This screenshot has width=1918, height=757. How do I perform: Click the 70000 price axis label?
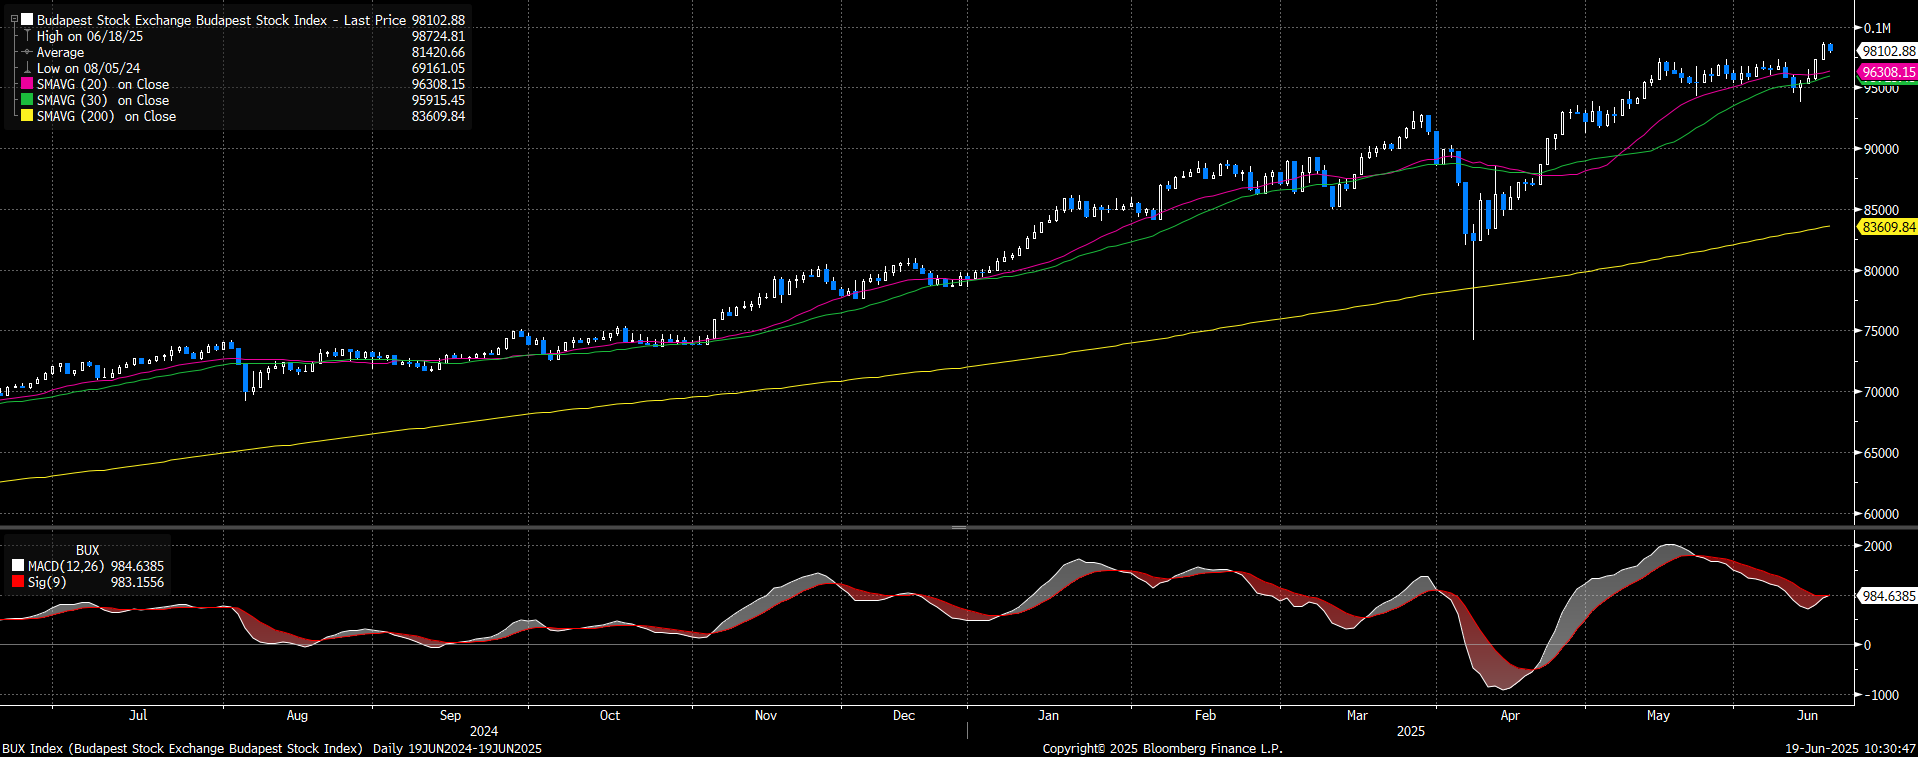point(1881,392)
